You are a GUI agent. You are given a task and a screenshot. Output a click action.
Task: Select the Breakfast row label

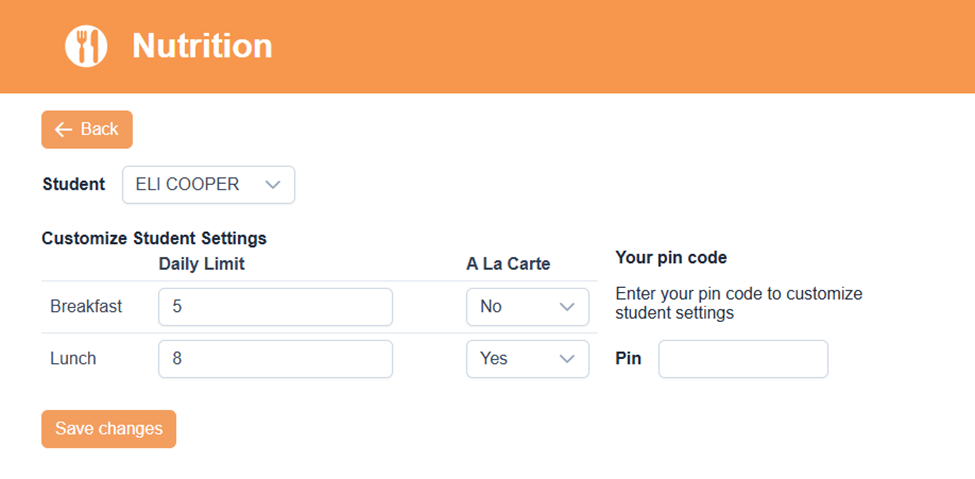(x=86, y=307)
